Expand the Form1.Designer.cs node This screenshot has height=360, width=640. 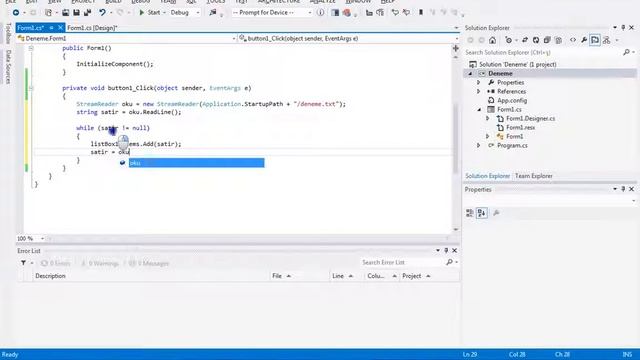[488, 118]
